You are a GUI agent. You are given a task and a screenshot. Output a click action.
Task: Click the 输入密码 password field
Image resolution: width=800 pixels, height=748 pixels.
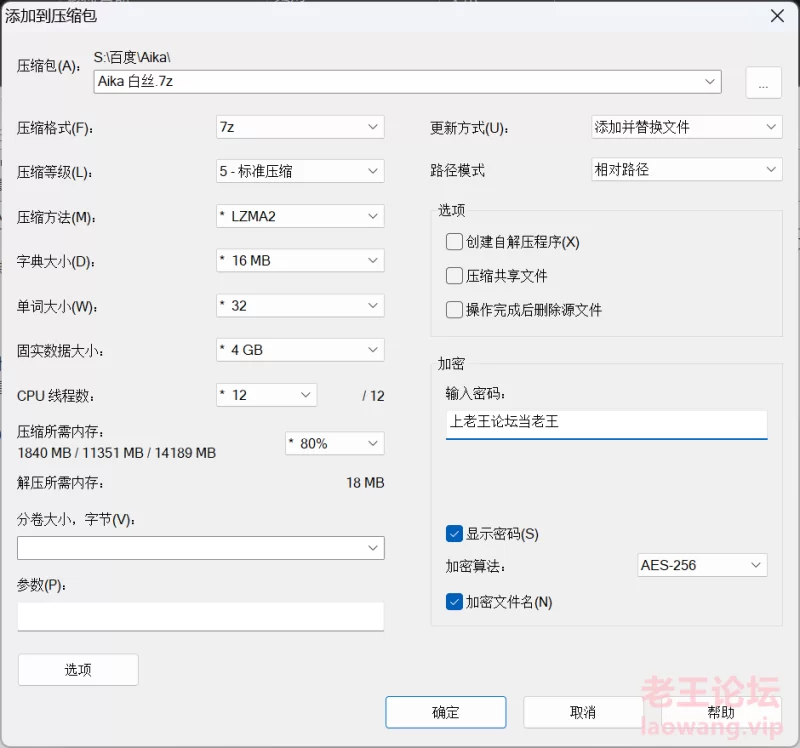[x=606, y=425]
